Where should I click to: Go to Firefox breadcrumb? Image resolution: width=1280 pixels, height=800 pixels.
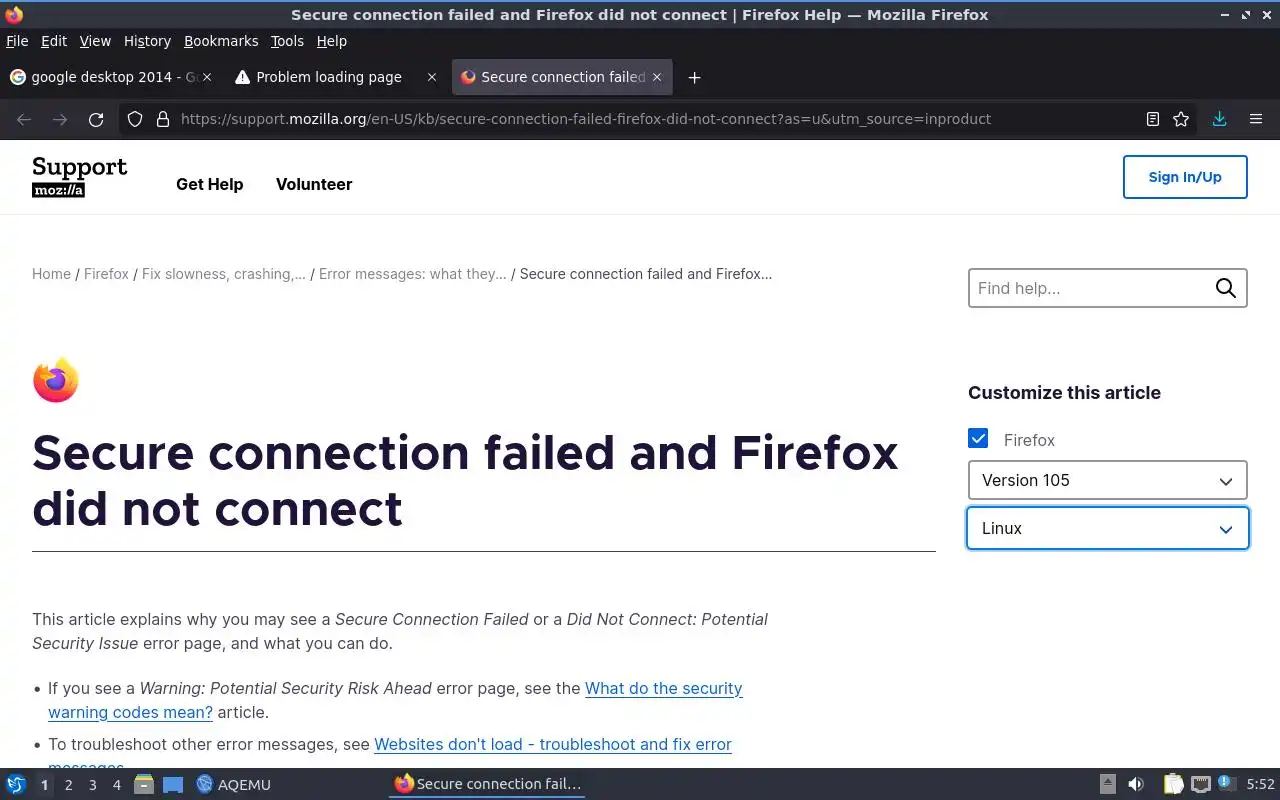pos(106,274)
